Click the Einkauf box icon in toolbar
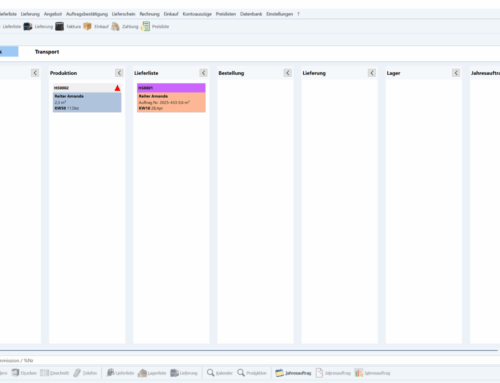Screen dimensions: 500x383 coord(87,27)
